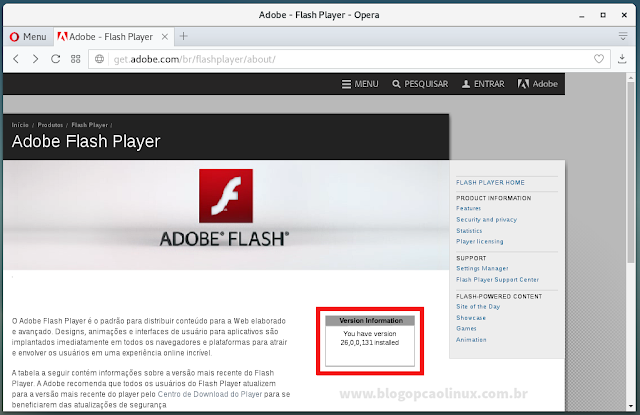Open the Games link
This screenshot has width=640, height=415.
coord(466,328)
